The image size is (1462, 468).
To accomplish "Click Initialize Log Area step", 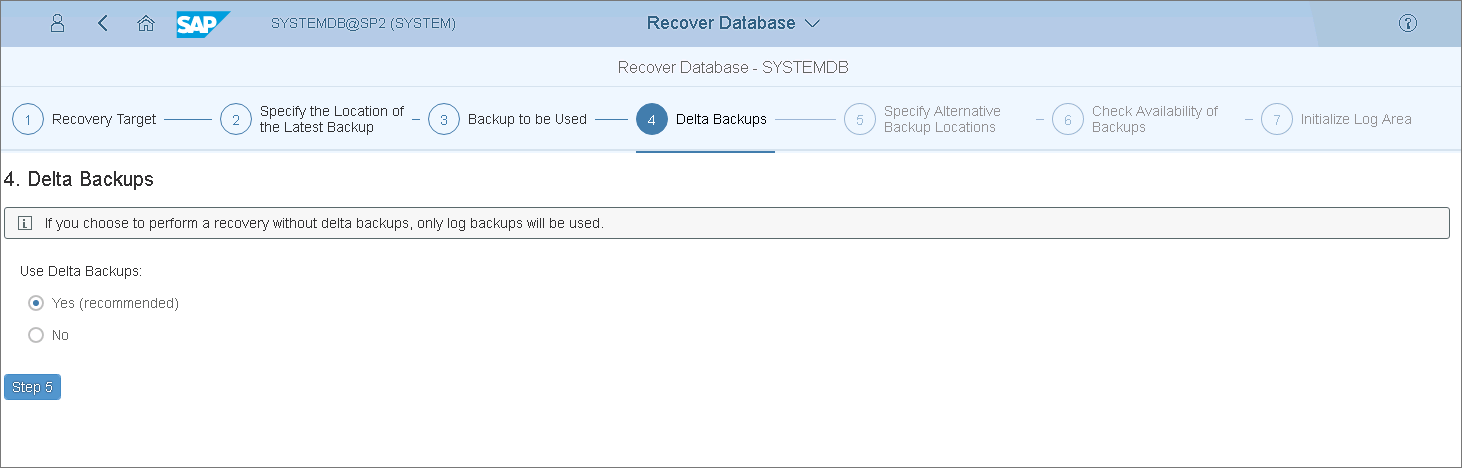I will [1355, 120].
